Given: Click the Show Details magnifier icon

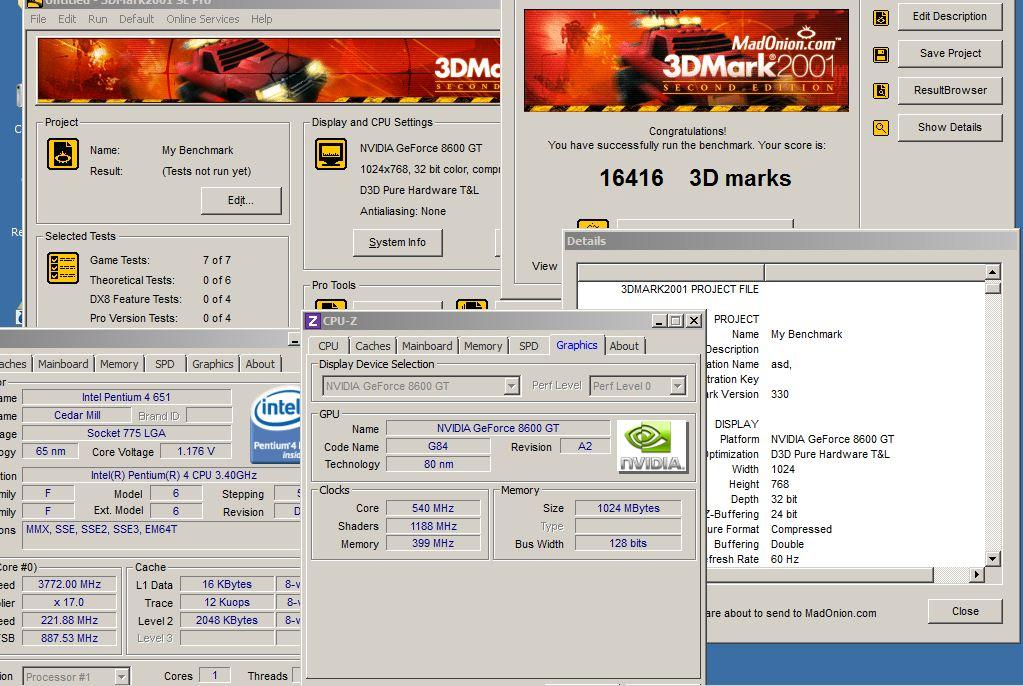Looking at the screenshot, I should pos(881,128).
